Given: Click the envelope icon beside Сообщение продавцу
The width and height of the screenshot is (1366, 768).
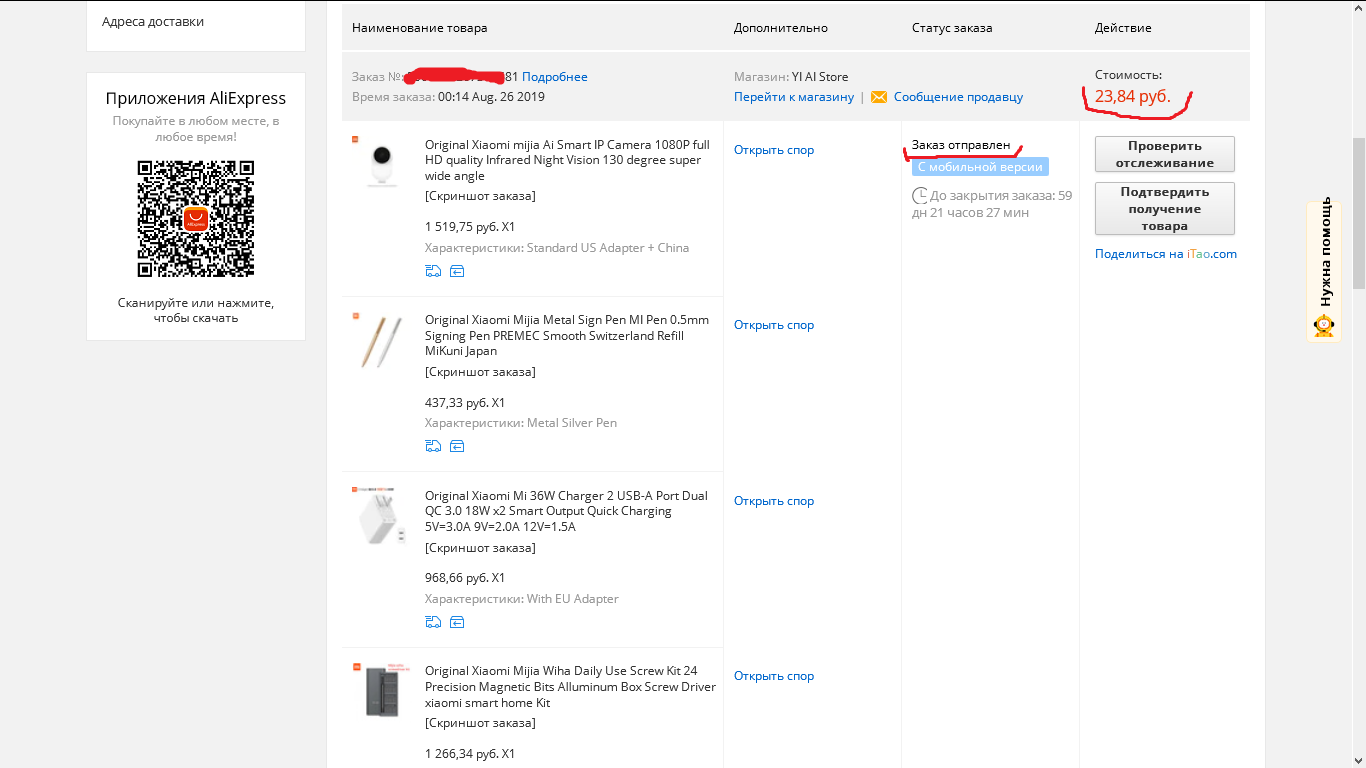Looking at the screenshot, I should point(879,97).
